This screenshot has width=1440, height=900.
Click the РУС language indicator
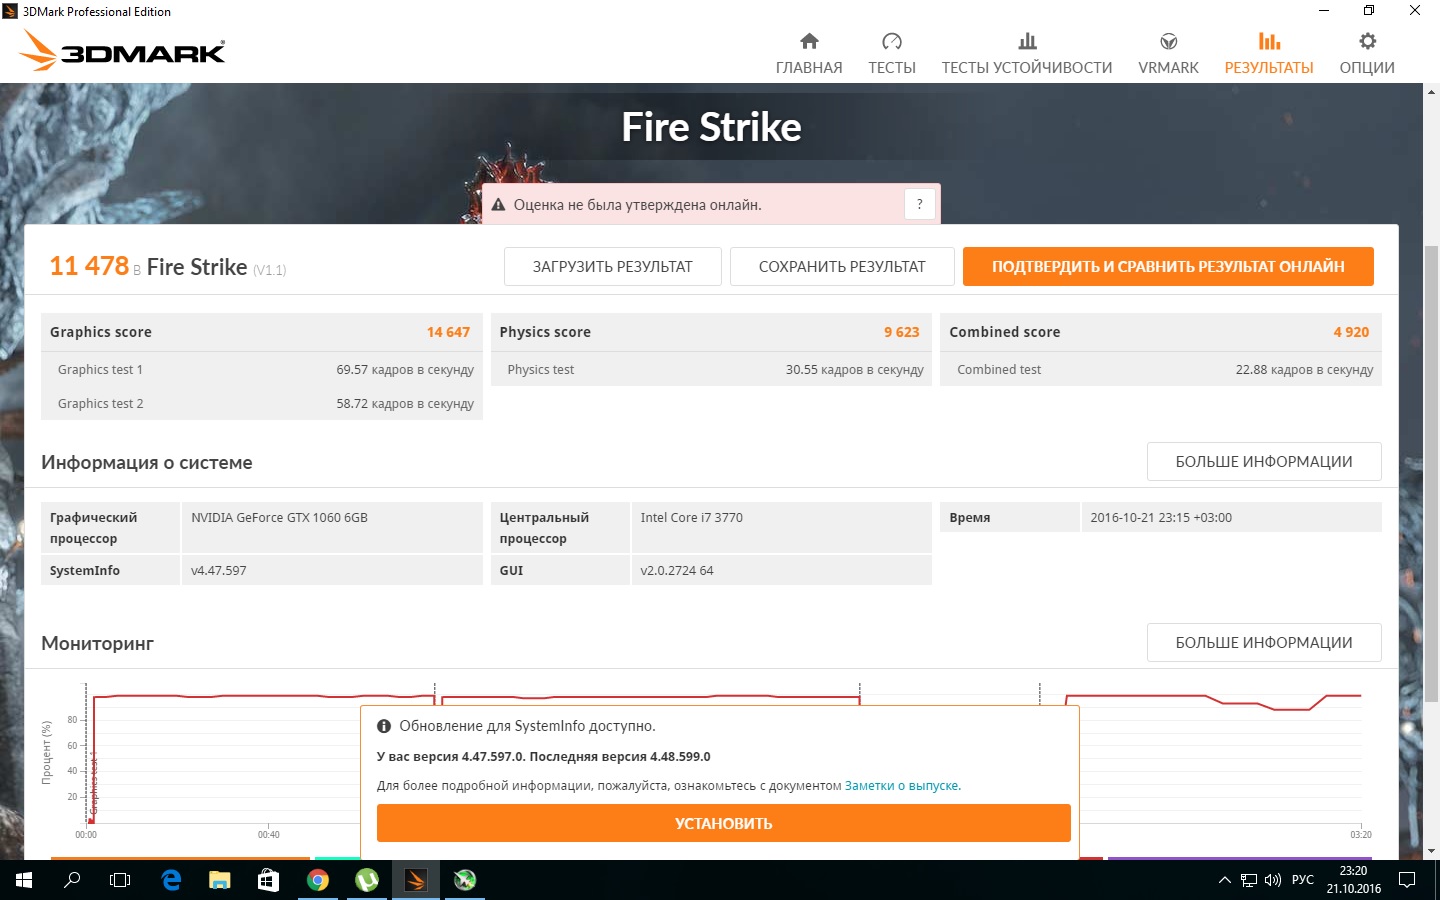click(1303, 880)
